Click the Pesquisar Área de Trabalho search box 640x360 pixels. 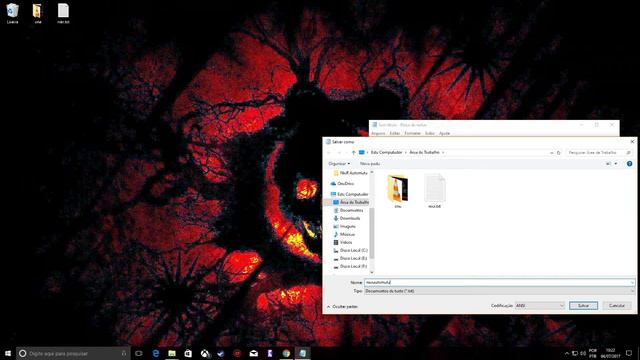pyautogui.click(x=599, y=153)
